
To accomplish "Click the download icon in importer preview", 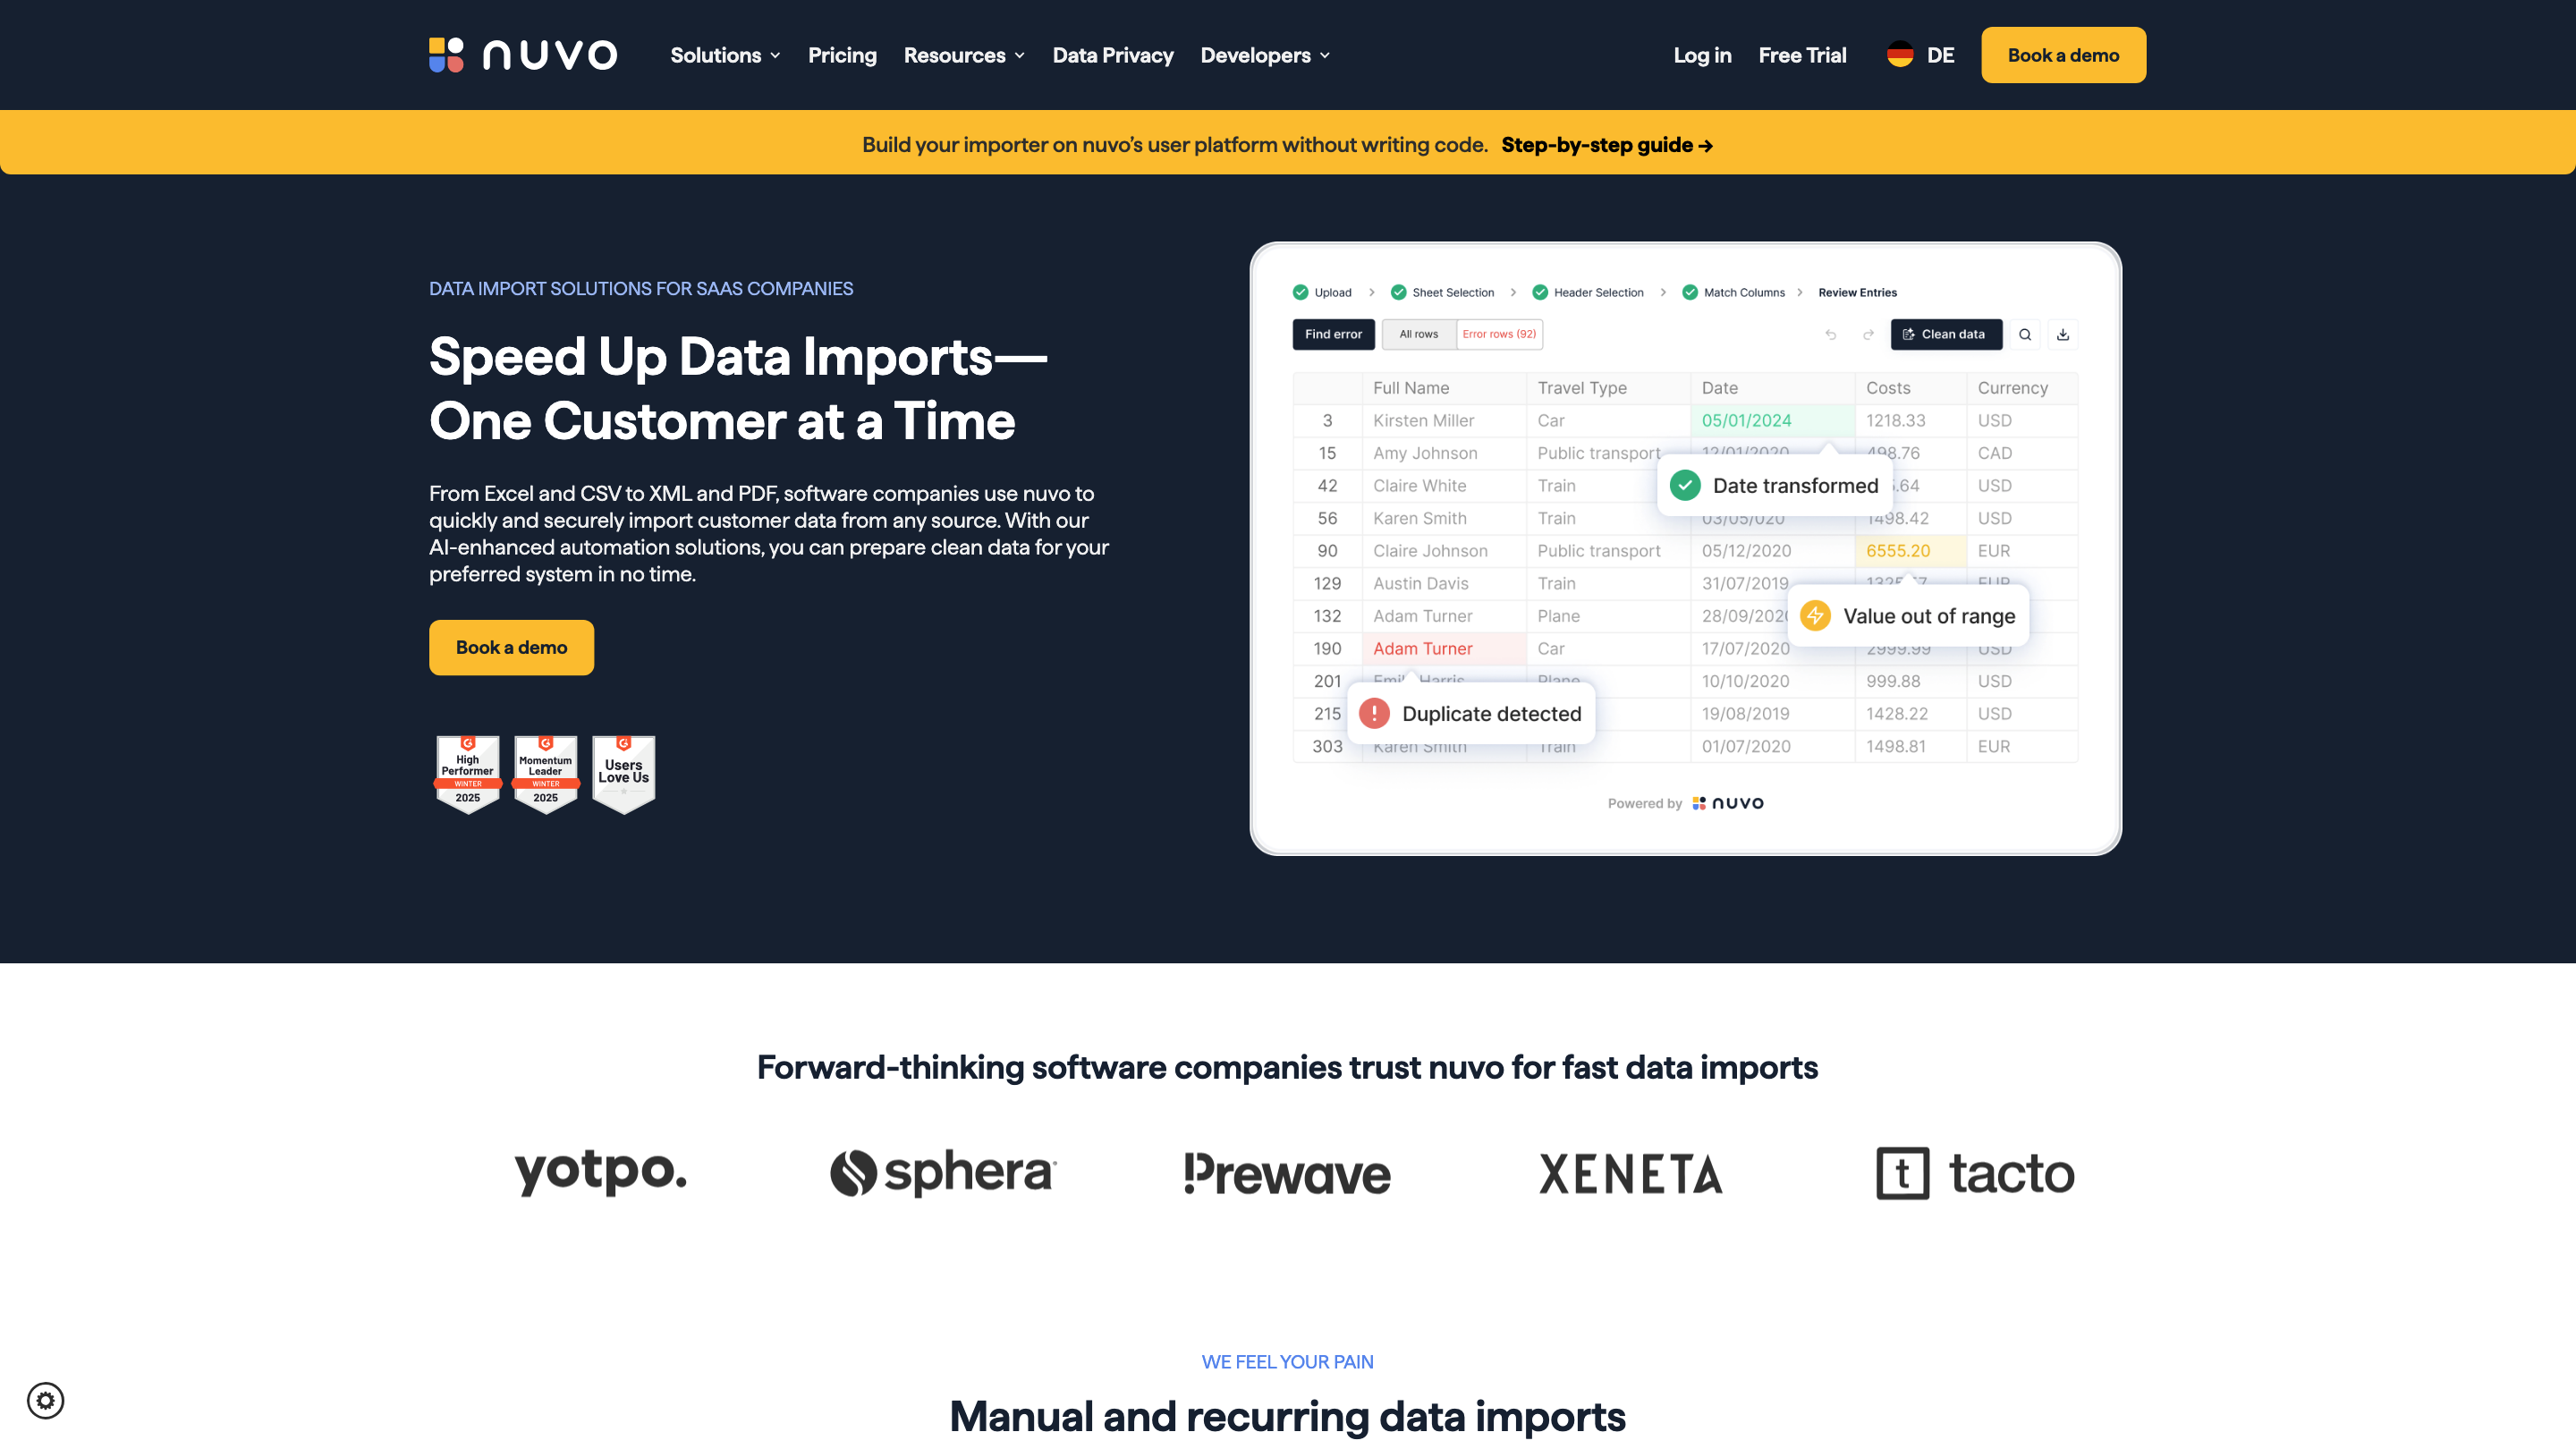I will pyautogui.click(x=2062, y=334).
